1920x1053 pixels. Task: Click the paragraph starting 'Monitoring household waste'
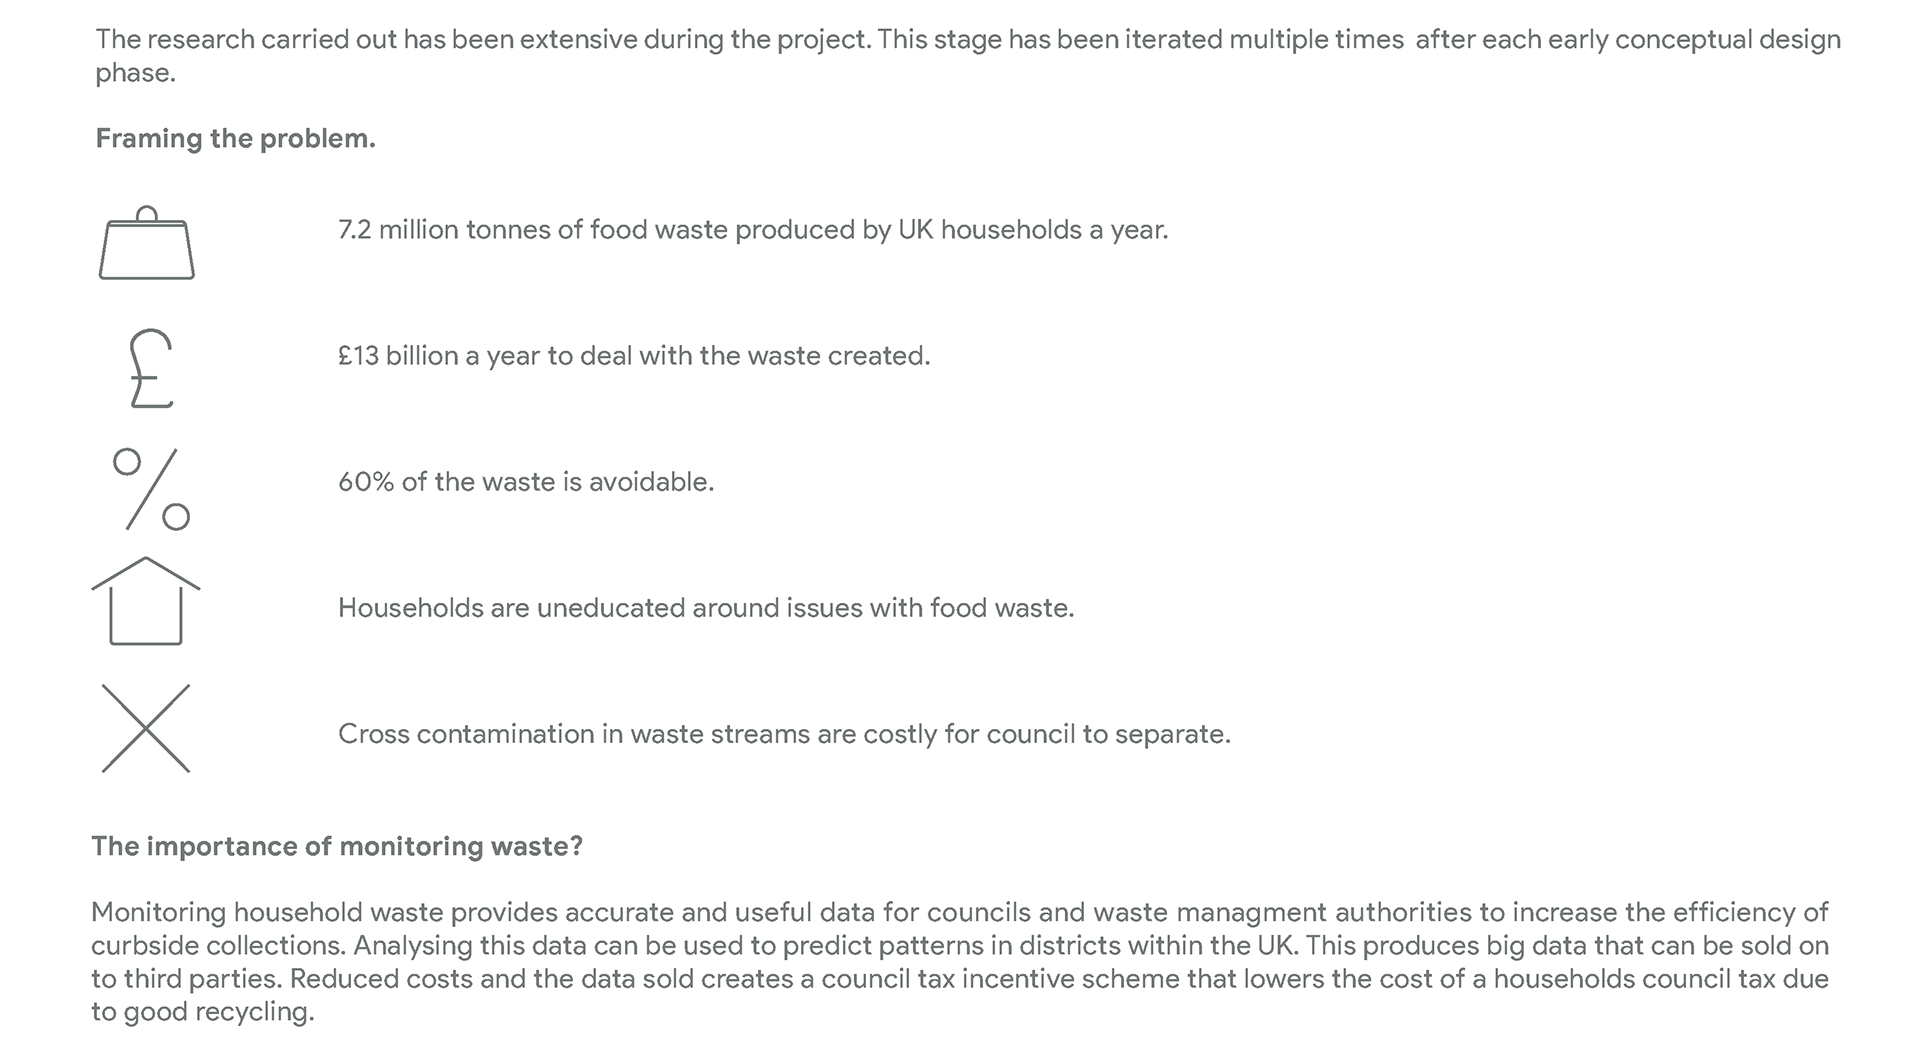click(x=960, y=962)
